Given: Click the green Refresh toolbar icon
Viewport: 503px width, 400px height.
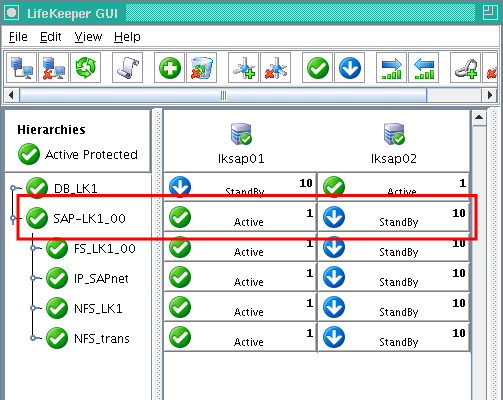Looking at the screenshot, I should (x=86, y=68).
